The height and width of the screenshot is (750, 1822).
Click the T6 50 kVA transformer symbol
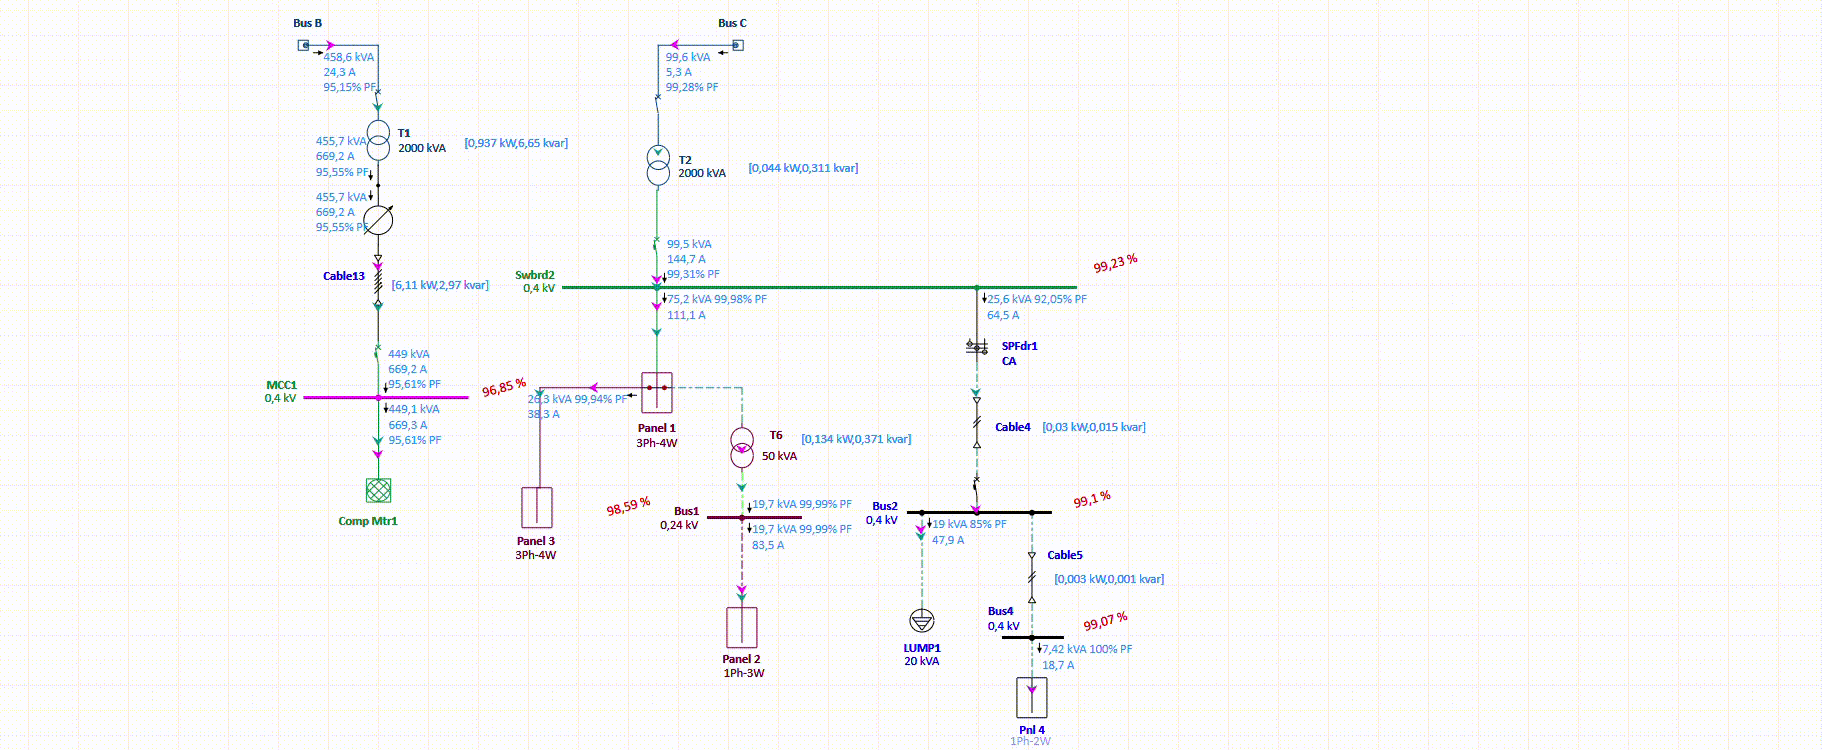[742, 447]
